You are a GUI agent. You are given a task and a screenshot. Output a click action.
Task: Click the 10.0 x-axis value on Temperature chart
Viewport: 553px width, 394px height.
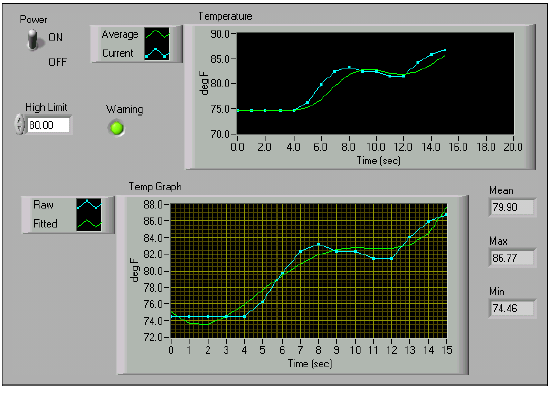376,147
